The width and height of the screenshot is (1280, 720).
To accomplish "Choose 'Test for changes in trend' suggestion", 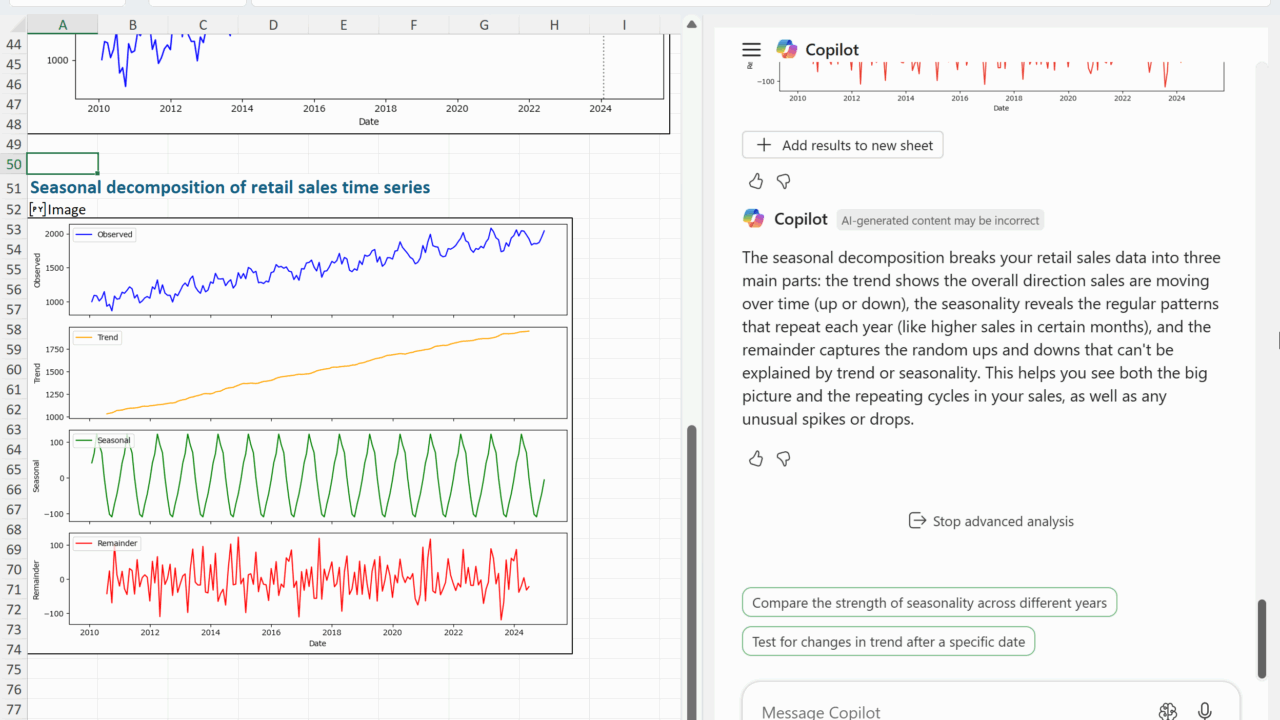I will 888,642.
